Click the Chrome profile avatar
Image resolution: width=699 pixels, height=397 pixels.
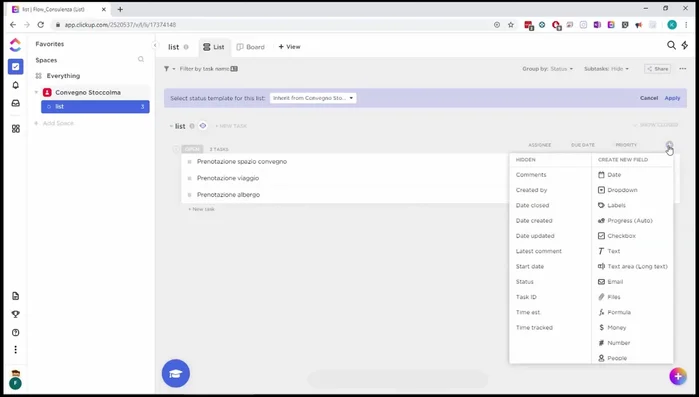(672, 25)
